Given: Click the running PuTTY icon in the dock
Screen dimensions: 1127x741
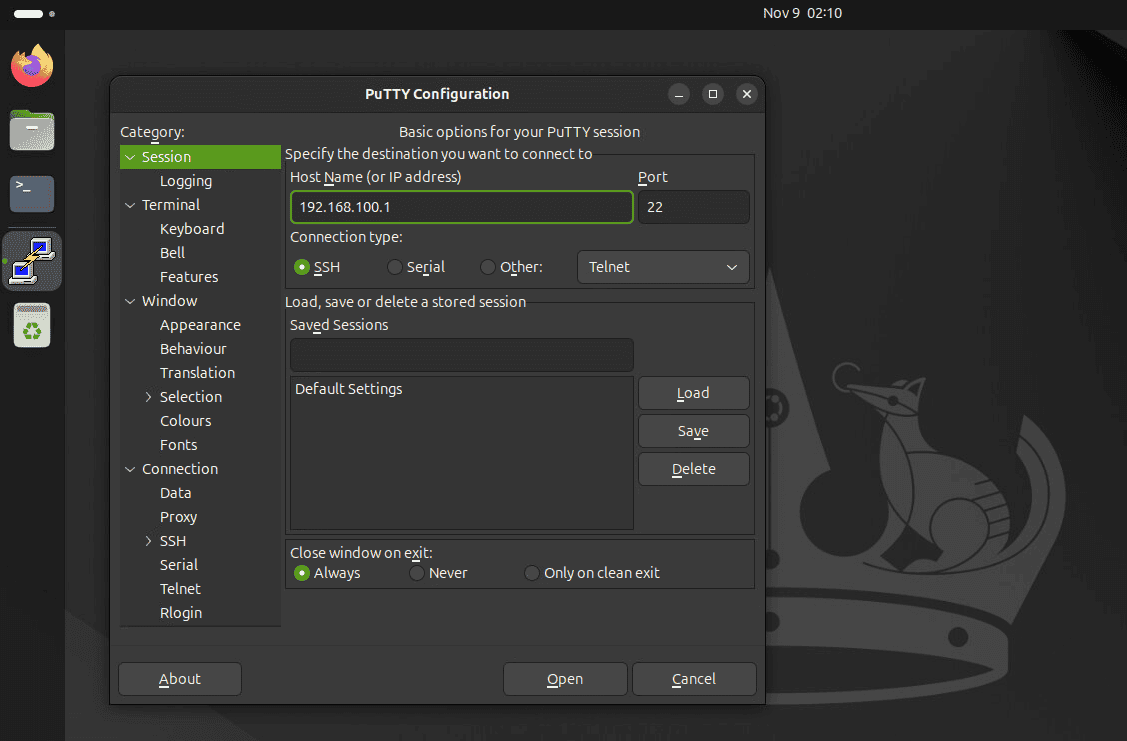Looking at the screenshot, I should pyautogui.click(x=31, y=260).
